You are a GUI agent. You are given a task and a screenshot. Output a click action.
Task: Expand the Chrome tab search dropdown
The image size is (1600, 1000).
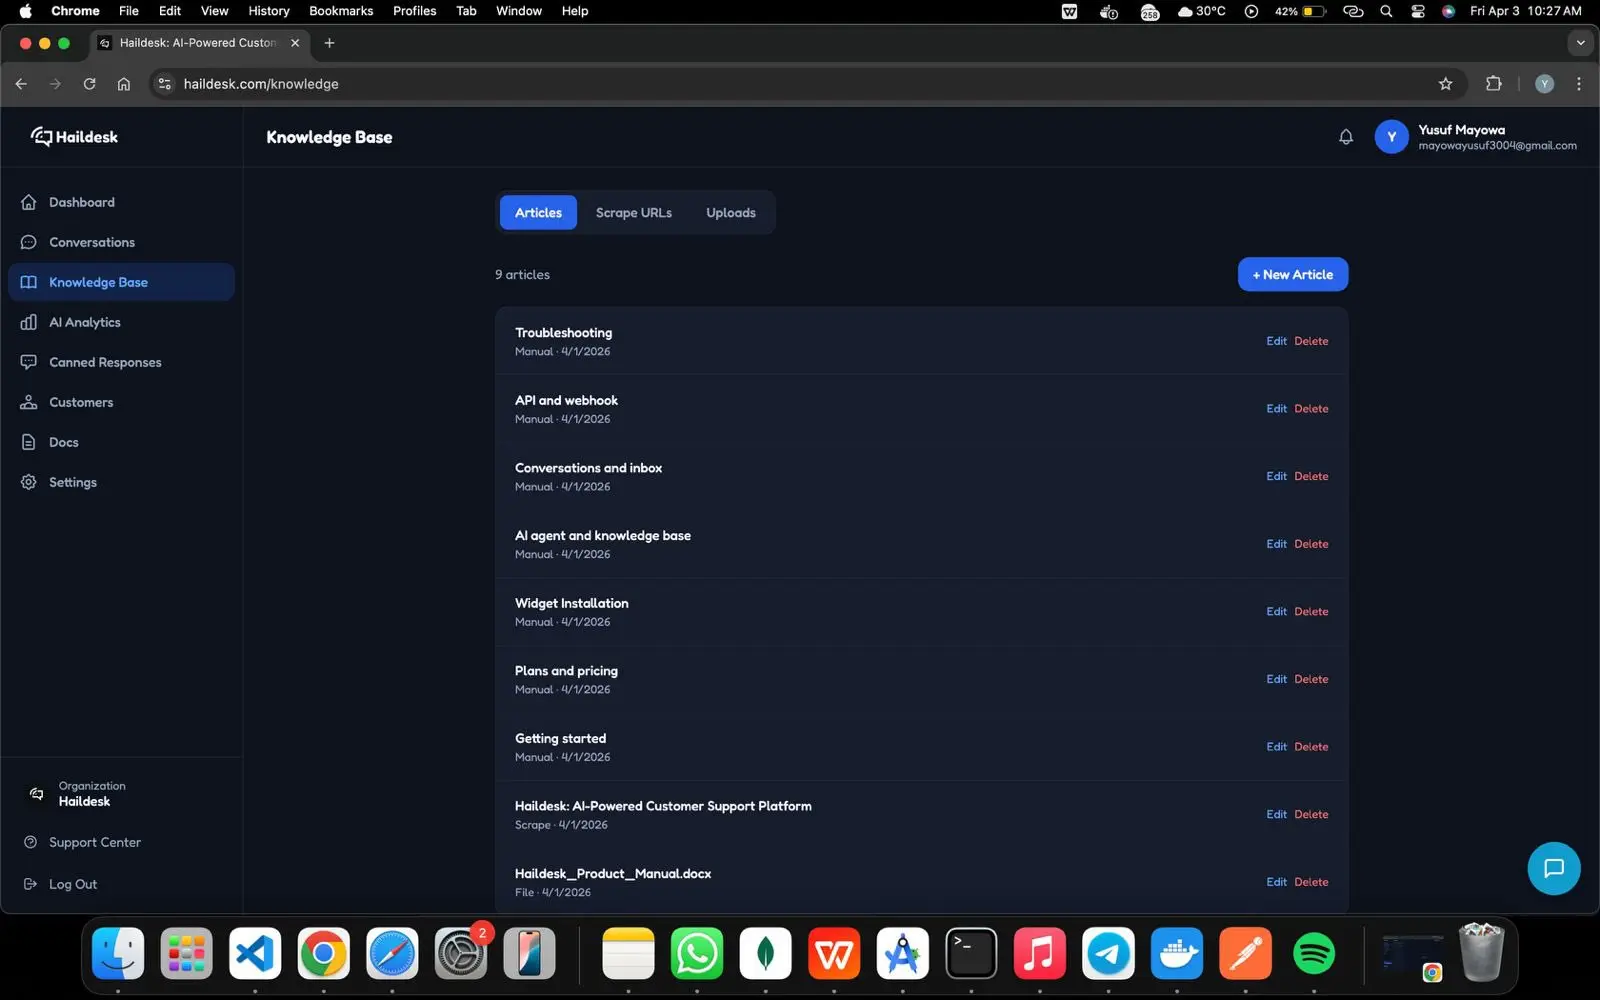[x=1580, y=43]
